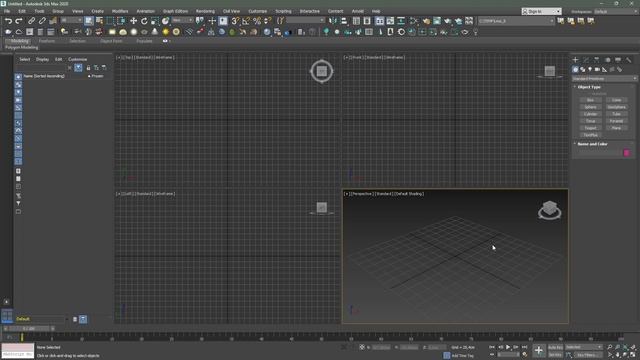The height and width of the screenshot is (360, 640).
Task: Create a Cylinder primitive
Action: pyautogui.click(x=590, y=114)
